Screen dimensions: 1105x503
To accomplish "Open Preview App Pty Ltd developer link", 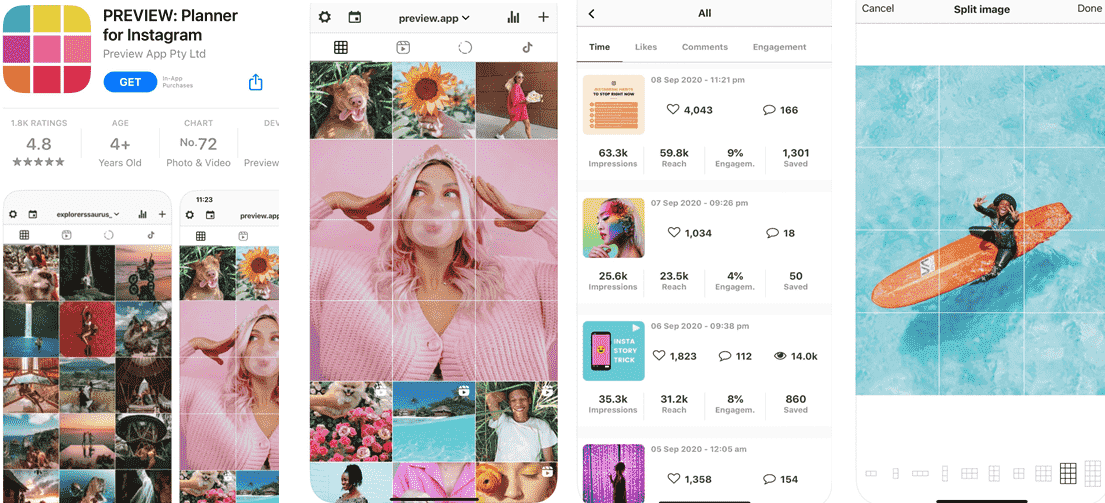I will pyautogui.click(x=154, y=54).
